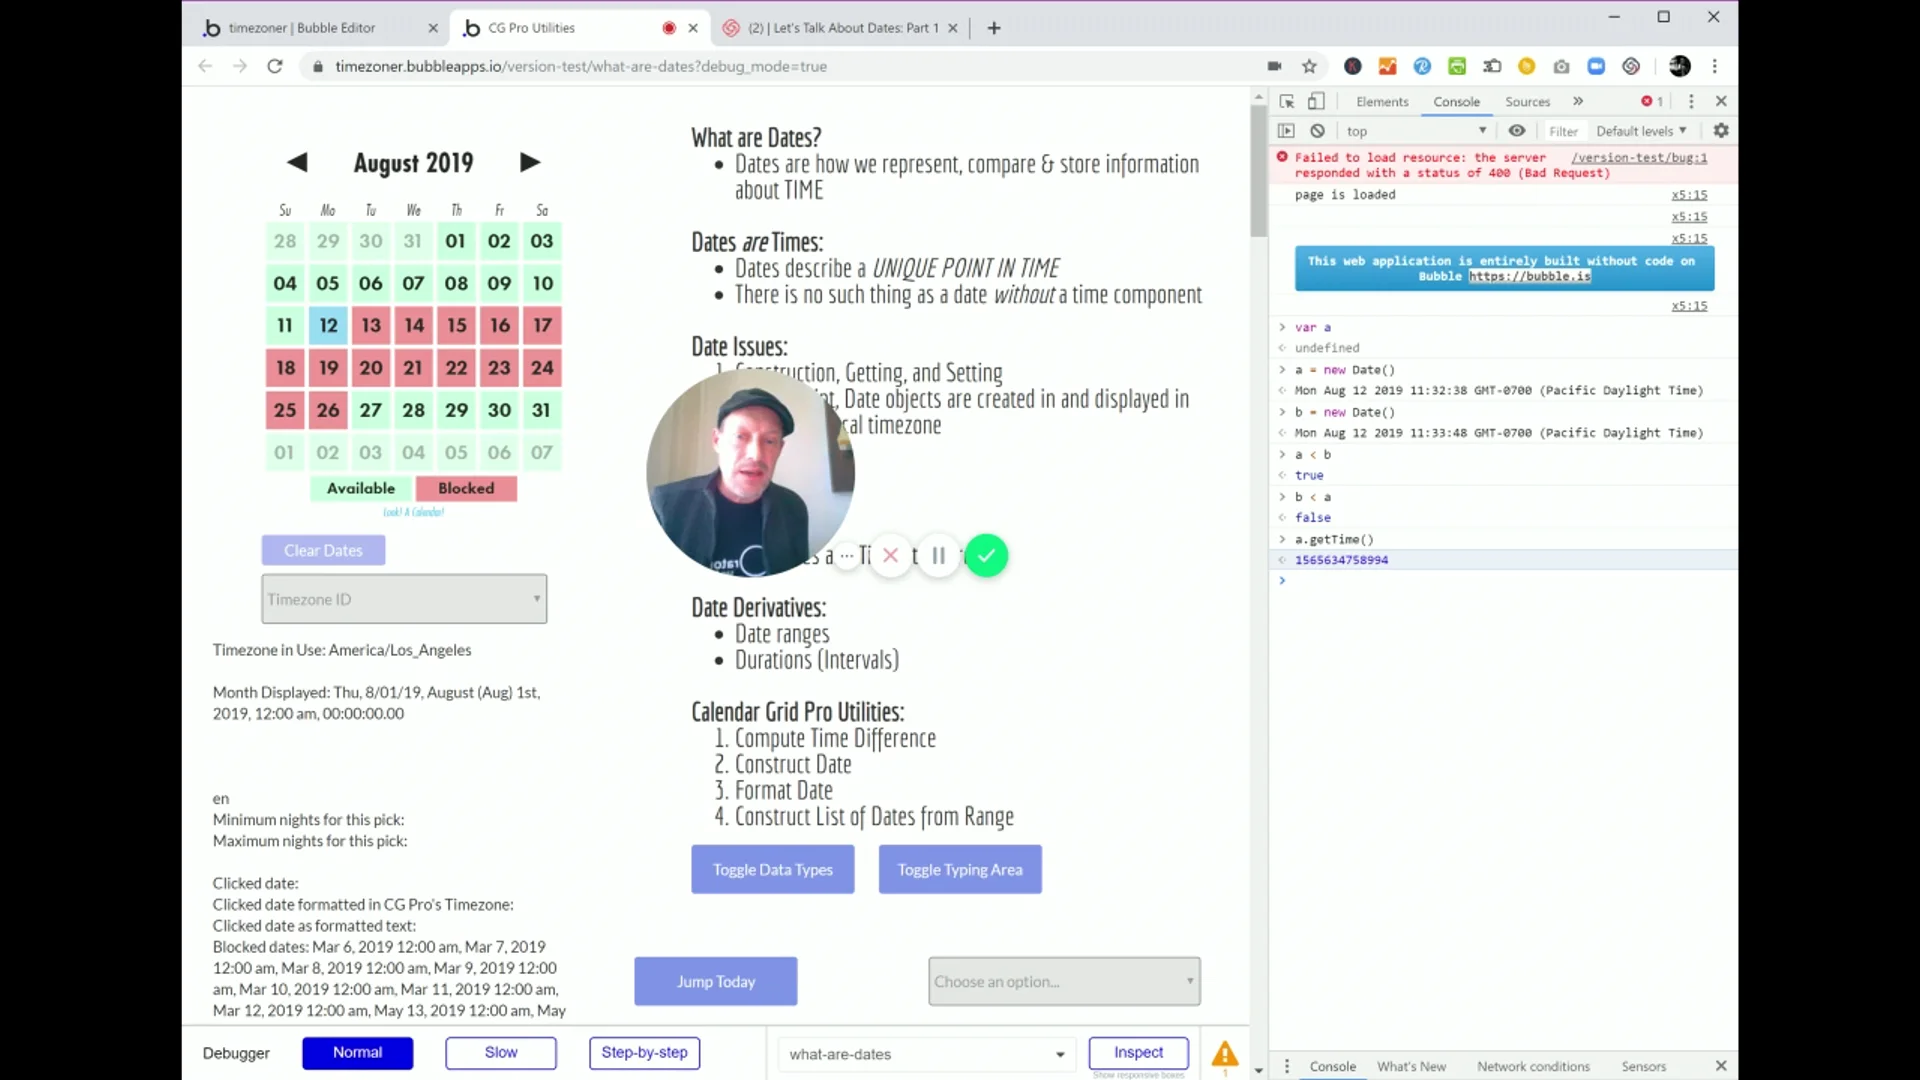Select the DevTools inspect element tool
This screenshot has width=1920, height=1080.
tap(1287, 101)
